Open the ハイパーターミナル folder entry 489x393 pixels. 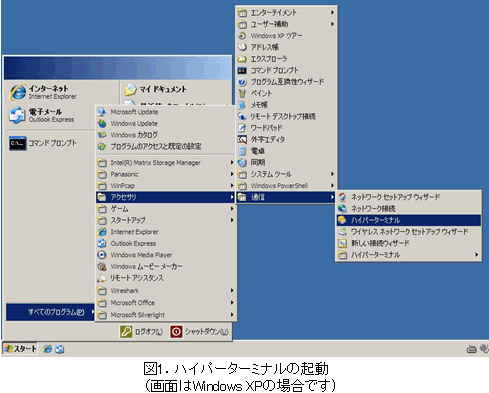pyautogui.click(x=409, y=255)
